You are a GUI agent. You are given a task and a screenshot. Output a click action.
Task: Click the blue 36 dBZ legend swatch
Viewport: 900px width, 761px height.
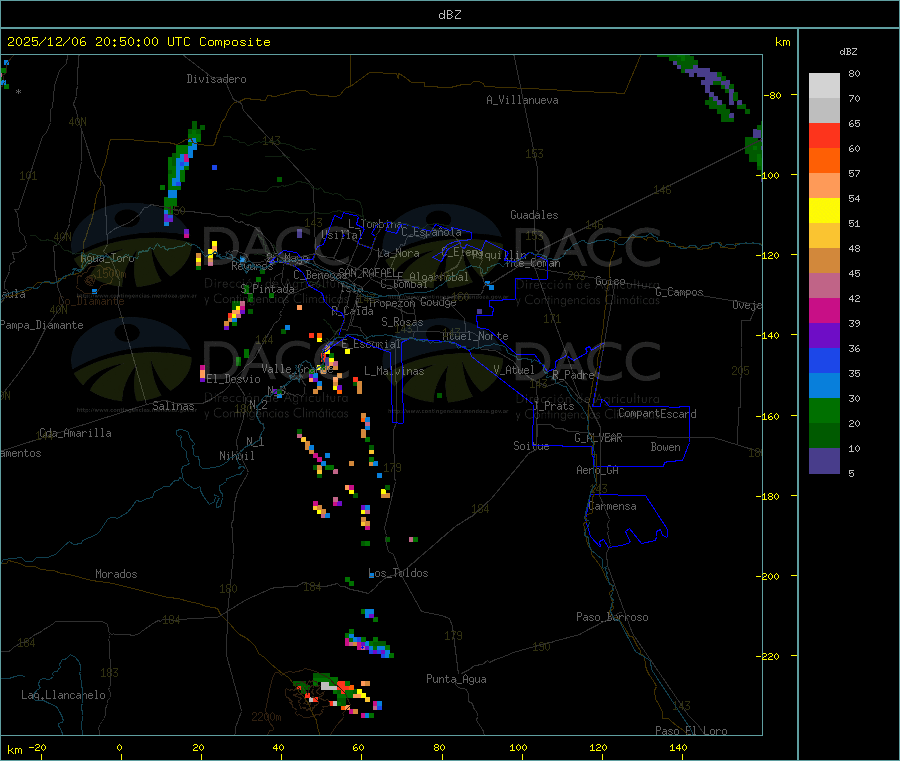click(824, 360)
